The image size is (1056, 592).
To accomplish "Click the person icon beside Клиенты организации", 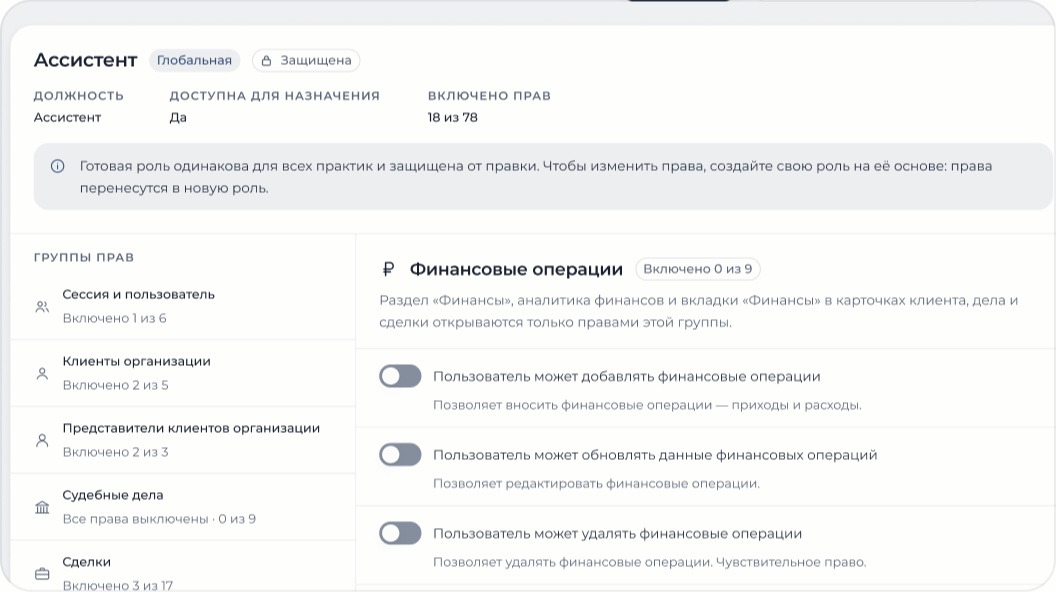I will [x=42, y=374].
